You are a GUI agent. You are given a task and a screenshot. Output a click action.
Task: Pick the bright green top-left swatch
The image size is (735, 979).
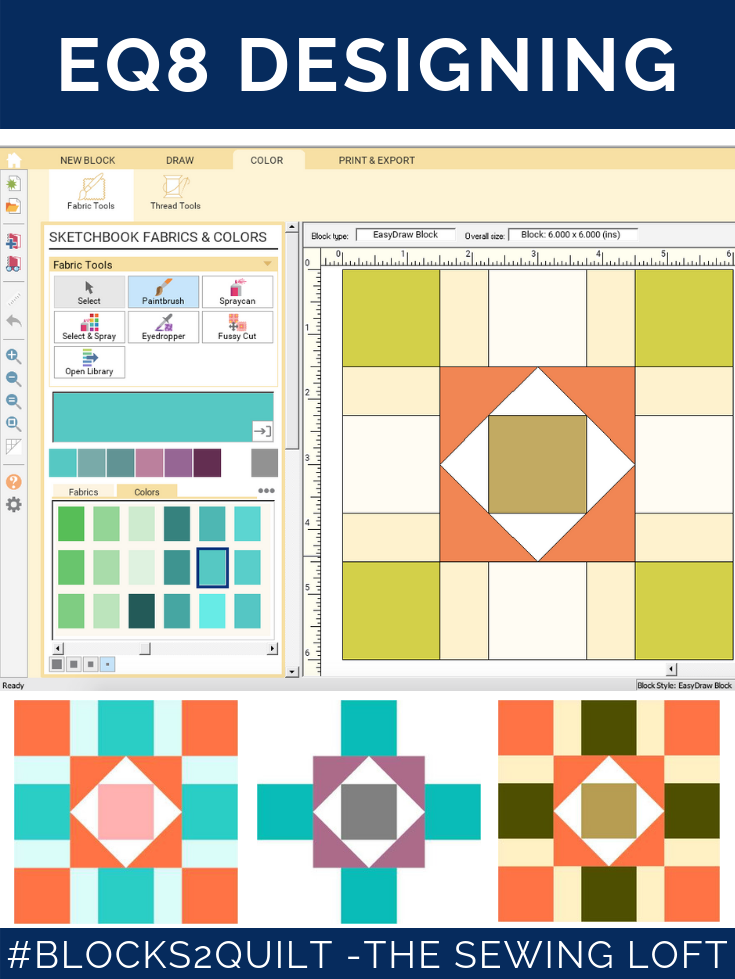point(71,523)
